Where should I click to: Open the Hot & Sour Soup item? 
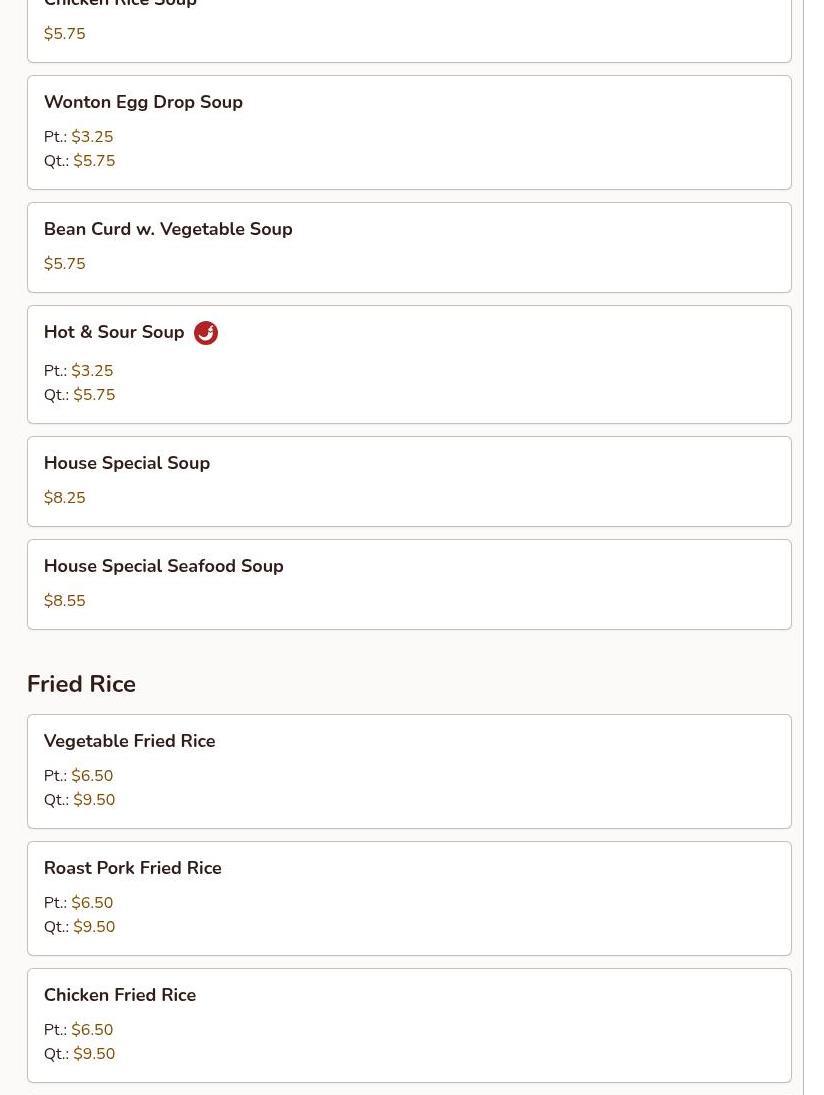click(114, 332)
